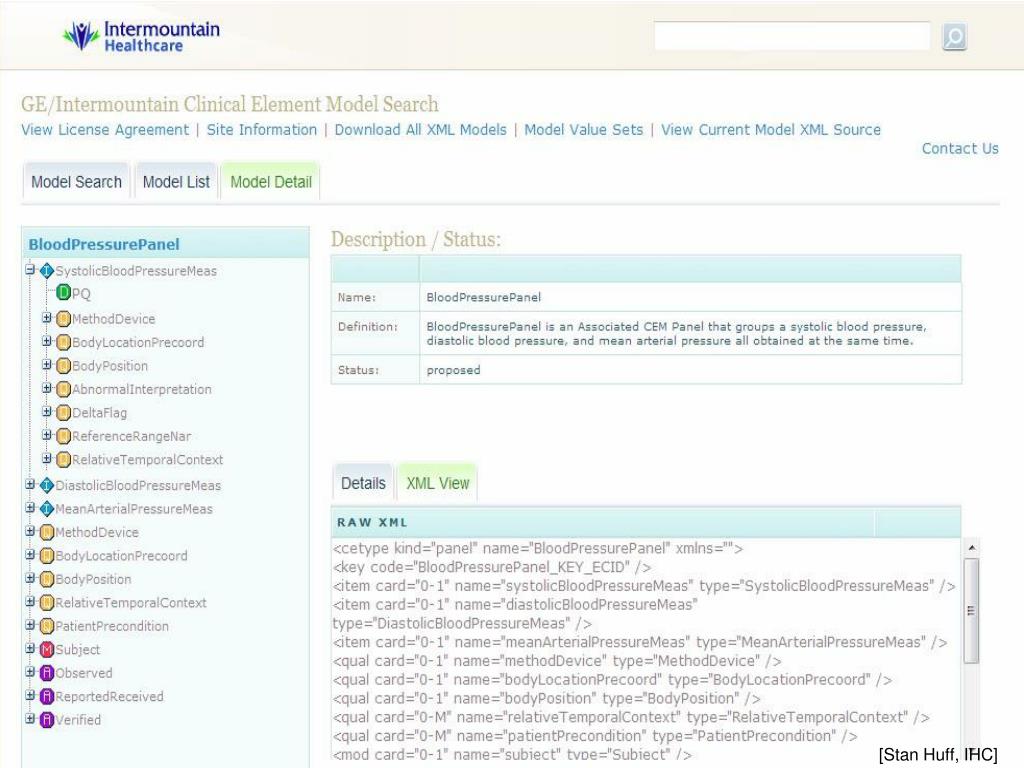Expand the AbnormalInterpretation node

[46, 388]
